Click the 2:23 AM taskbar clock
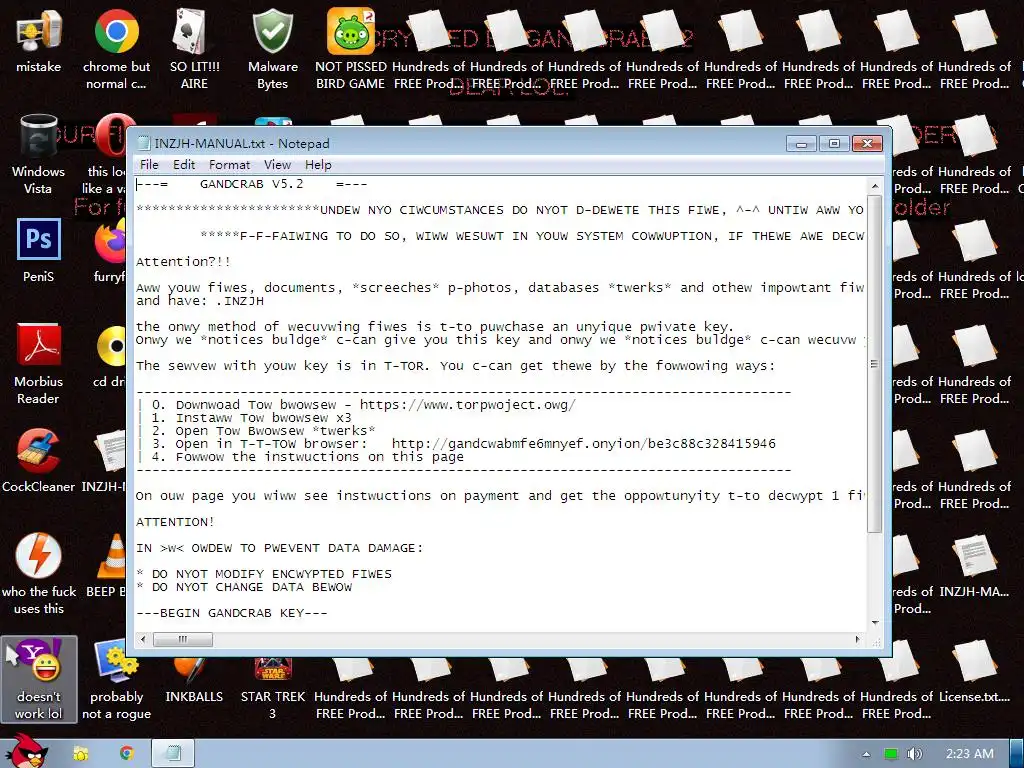The height and width of the screenshot is (768, 1024). click(969, 754)
